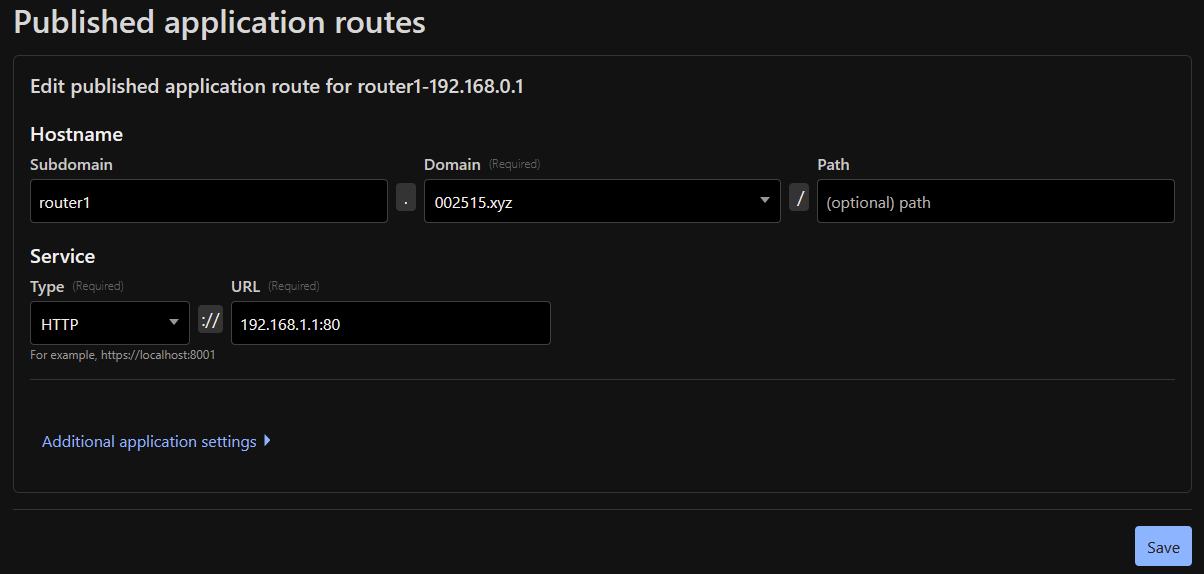Click the URL (Required) label
Image resolution: width=1204 pixels, height=574 pixels.
(274, 286)
